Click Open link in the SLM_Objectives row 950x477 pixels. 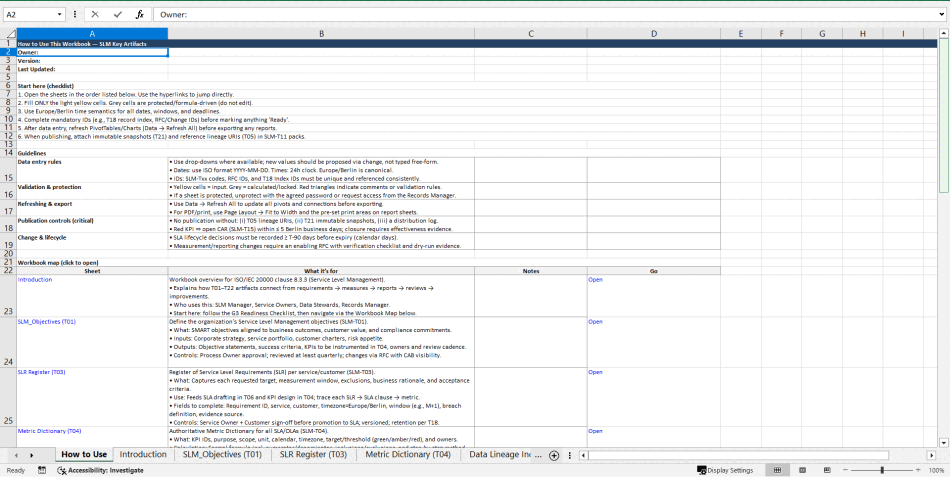[x=595, y=322]
